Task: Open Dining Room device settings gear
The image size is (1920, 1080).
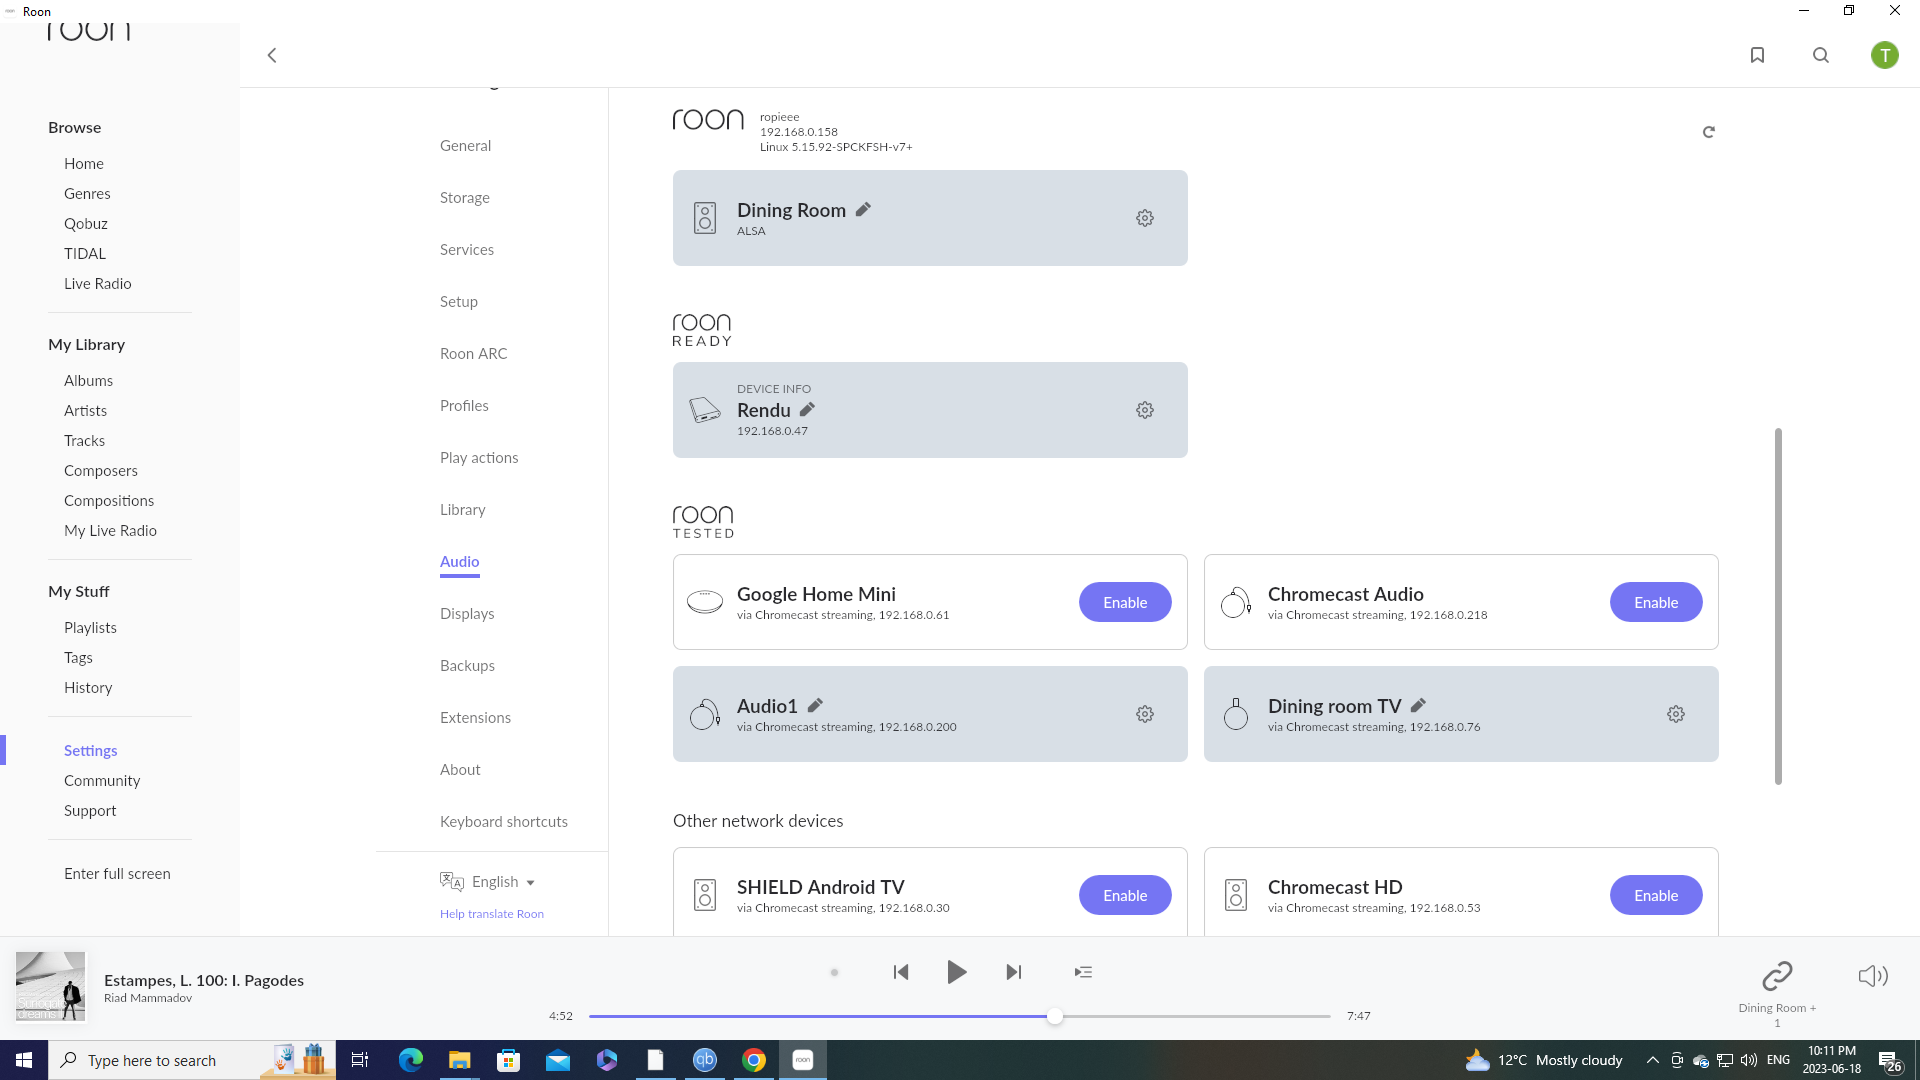Action: pos(1145,218)
